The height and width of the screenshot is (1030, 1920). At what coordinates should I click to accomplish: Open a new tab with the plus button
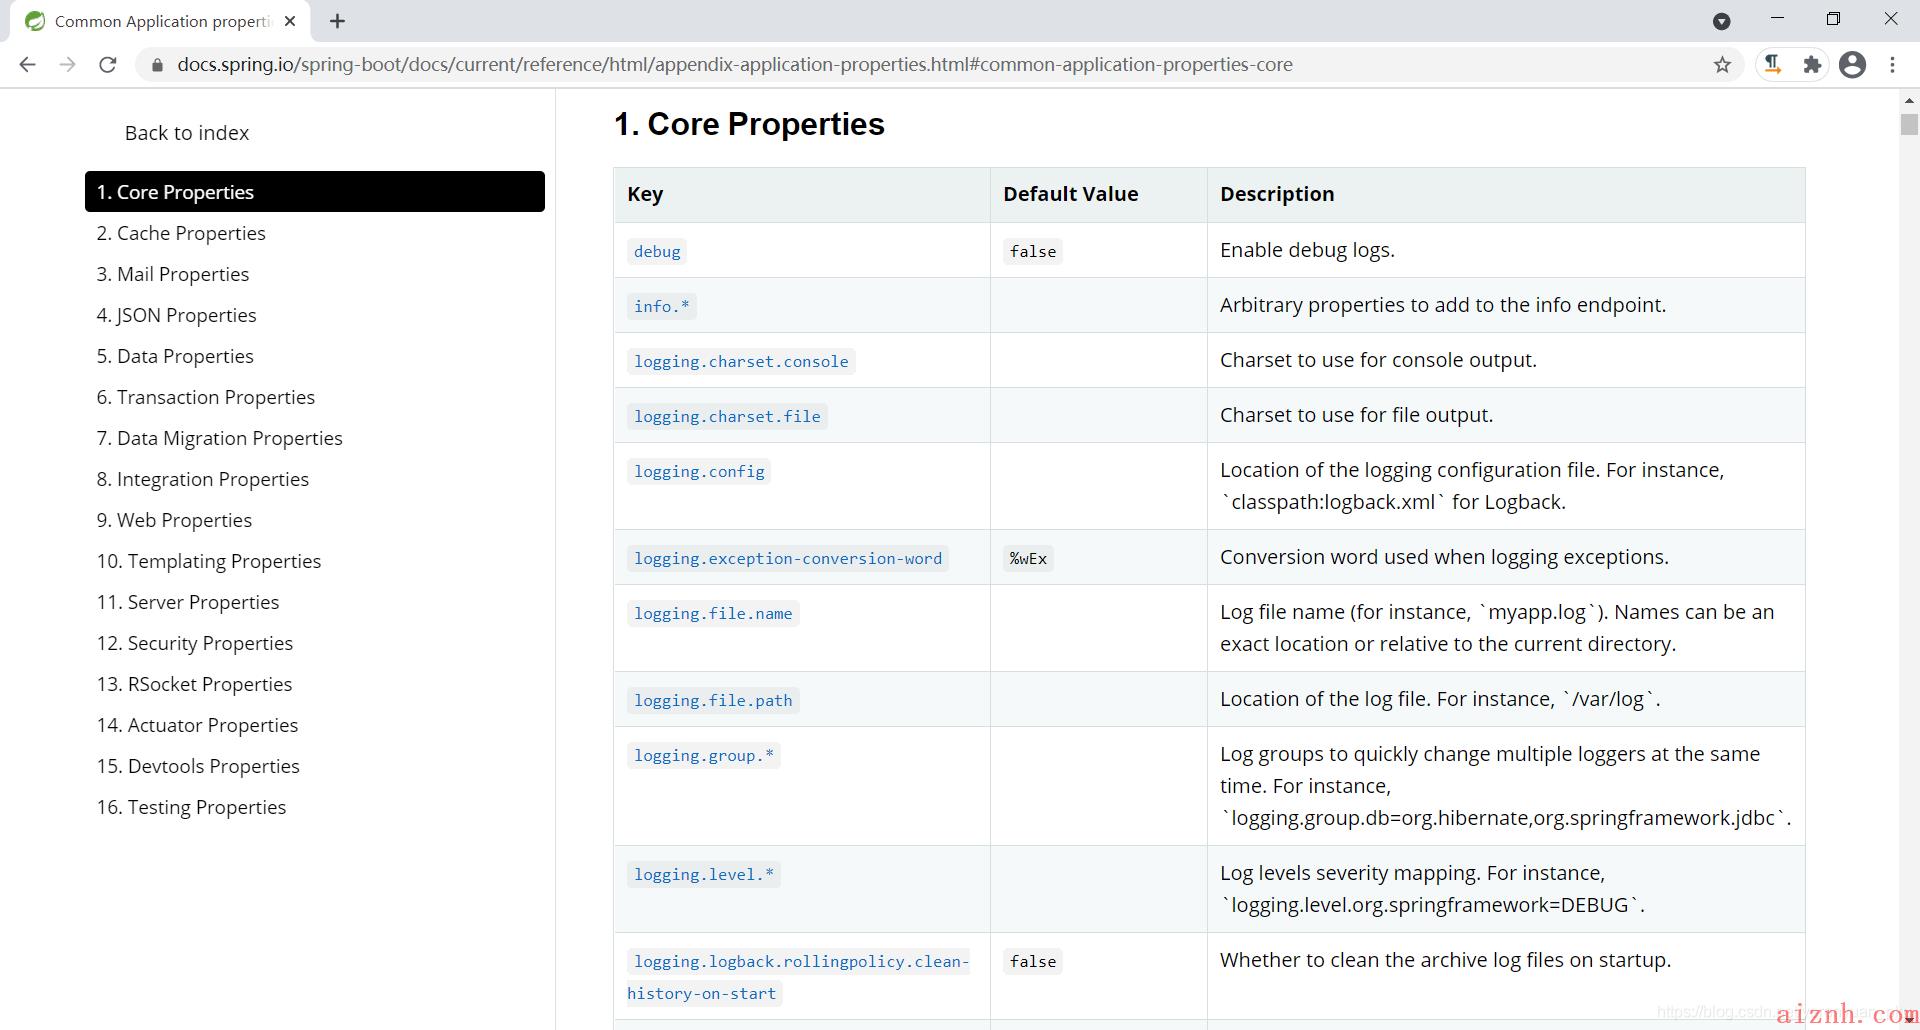(x=337, y=21)
